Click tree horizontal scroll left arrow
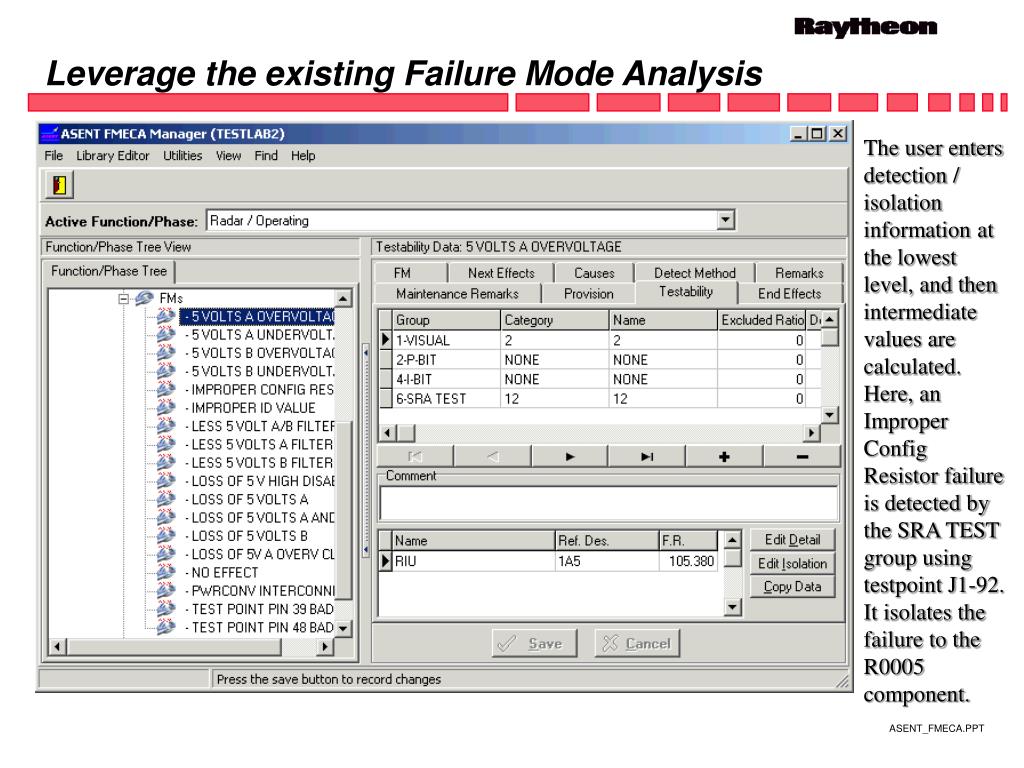Screen dimensions: 1024x768 click(57, 647)
